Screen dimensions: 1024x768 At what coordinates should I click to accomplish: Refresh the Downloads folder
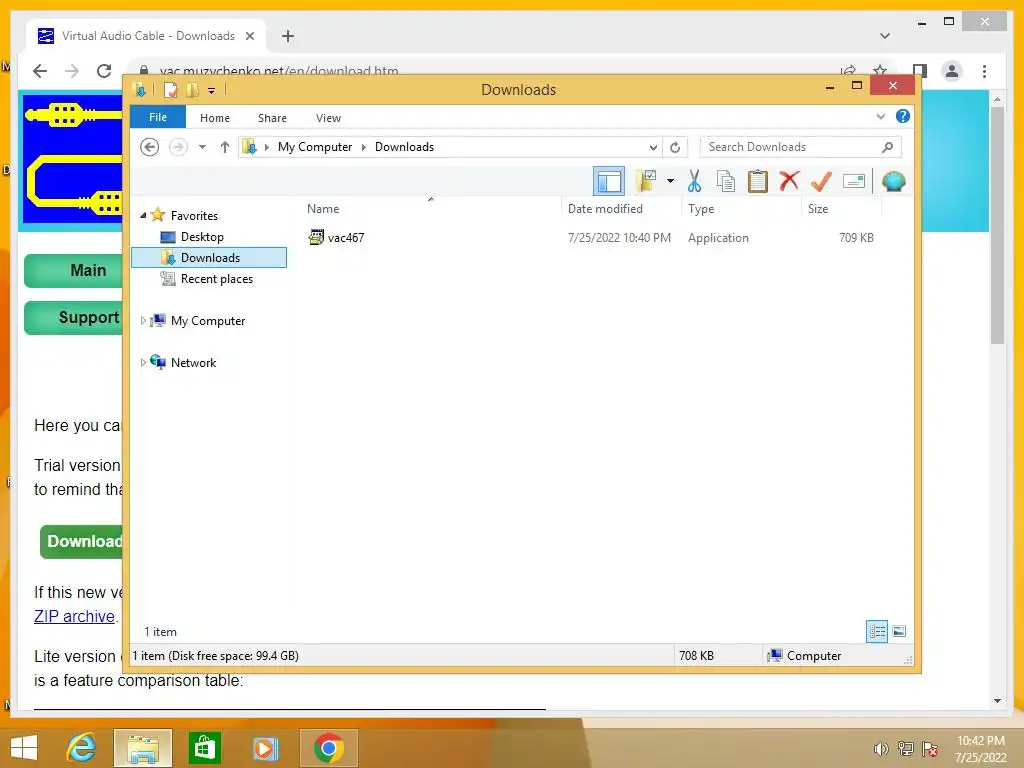tap(675, 147)
